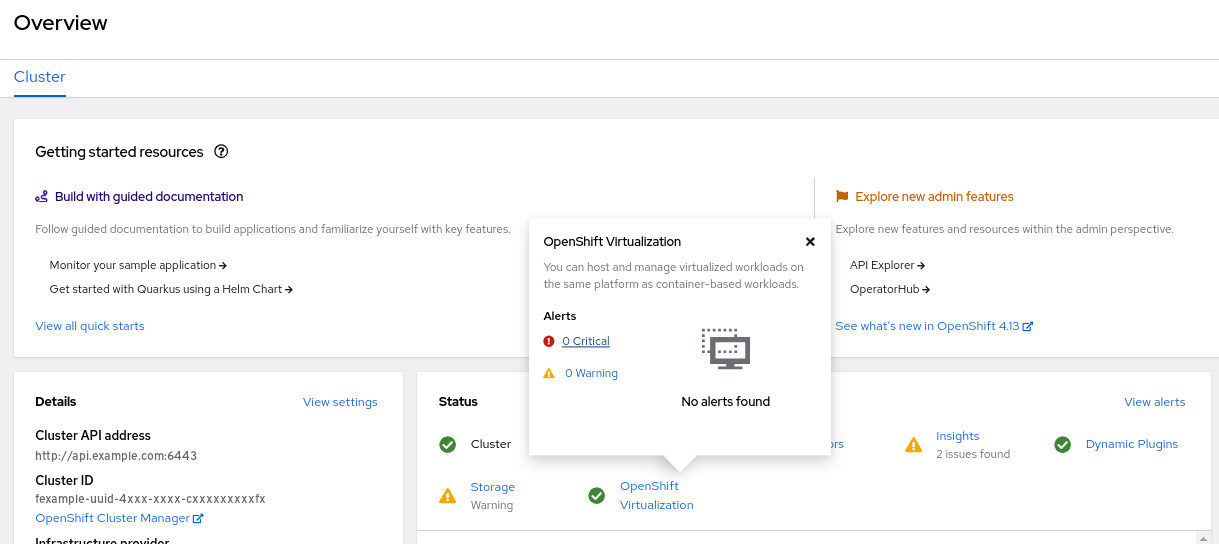Click View settings in Details card

[340, 402]
